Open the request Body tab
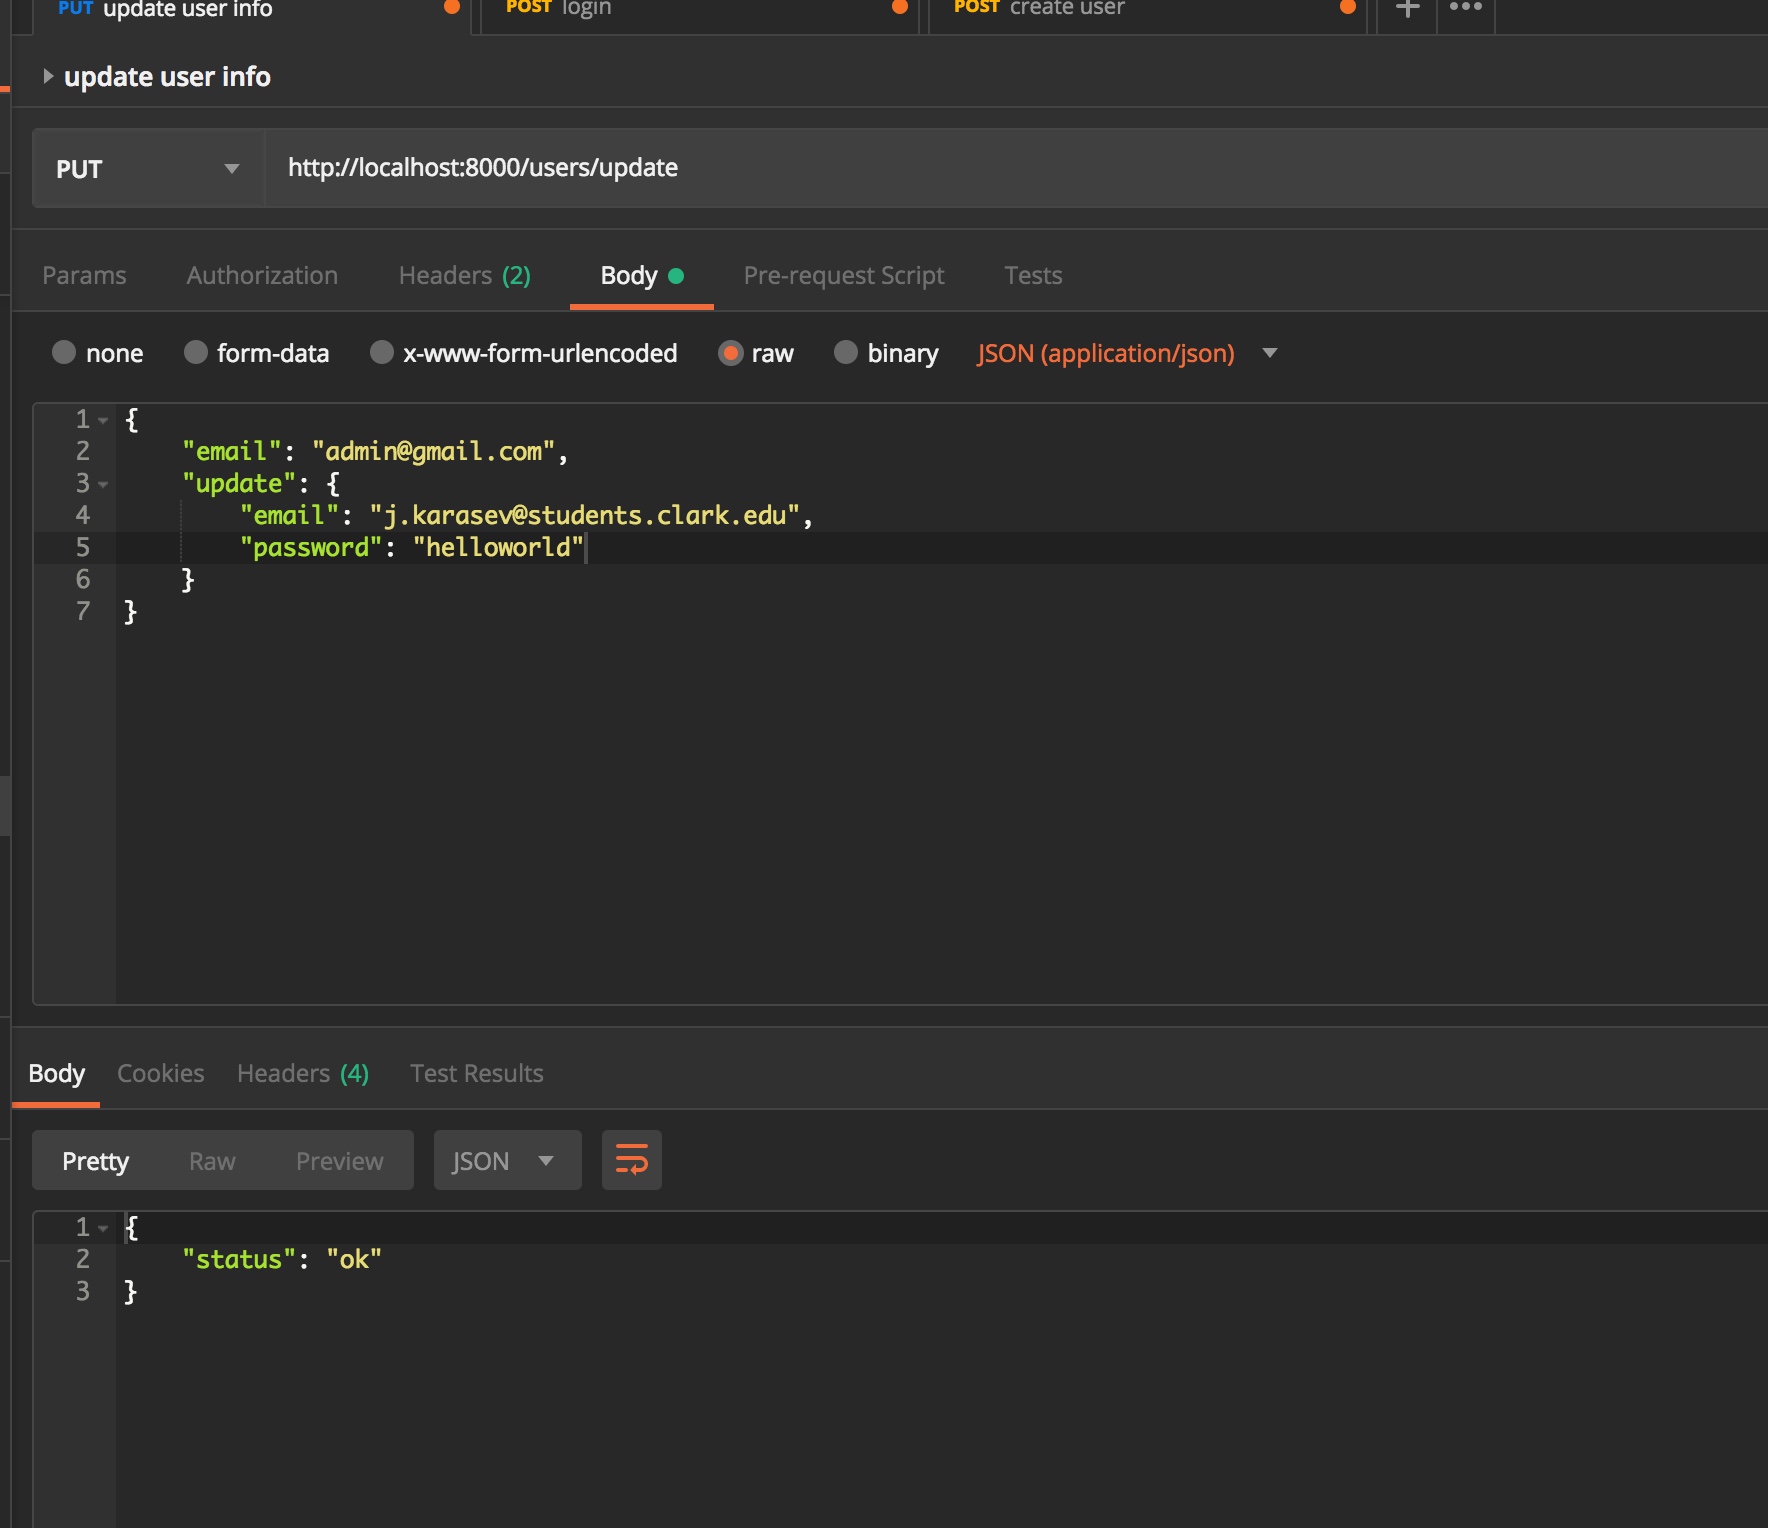Viewport: 1768px width, 1528px height. tap(641, 275)
